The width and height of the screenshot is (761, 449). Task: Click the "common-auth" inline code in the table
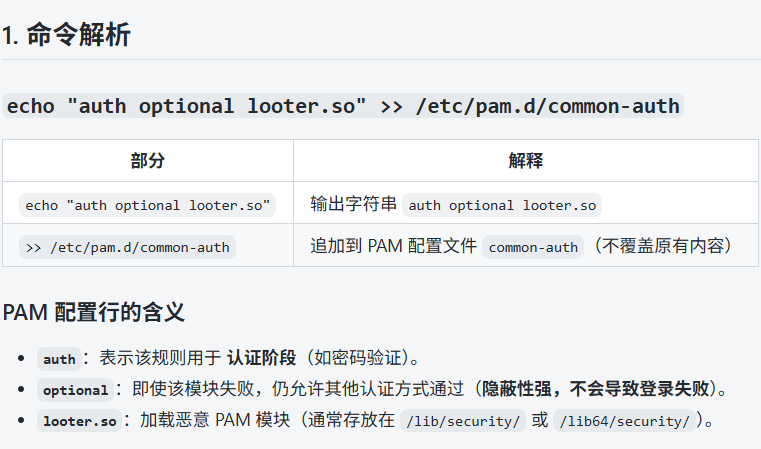click(x=534, y=247)
